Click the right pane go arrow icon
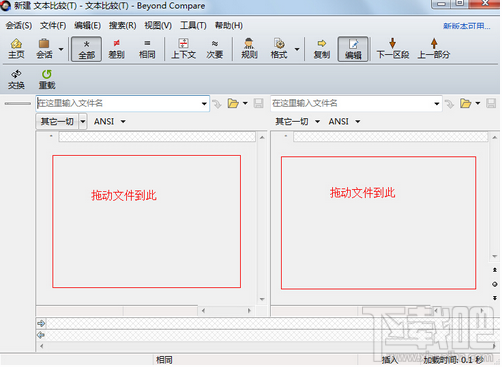Image resolution: width=502 pixels, height=367 pixels. click(449, 104)
